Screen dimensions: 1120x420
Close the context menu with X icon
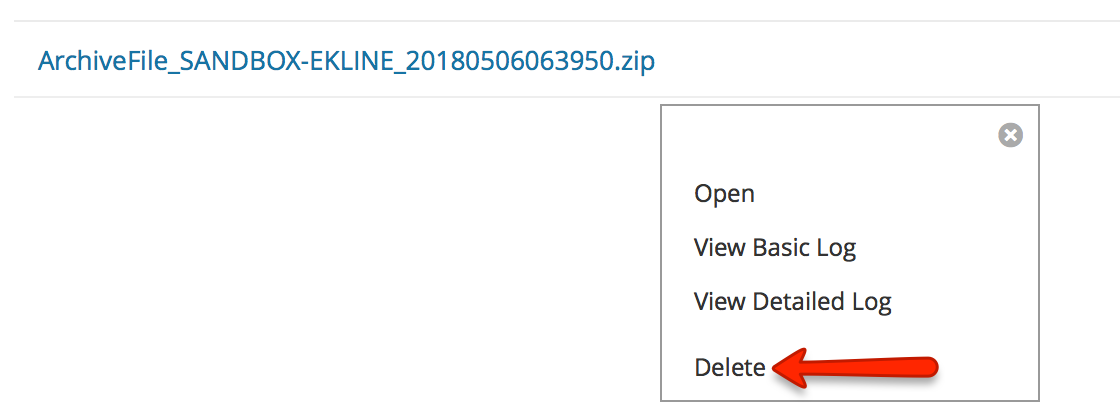coord(1010,135)
